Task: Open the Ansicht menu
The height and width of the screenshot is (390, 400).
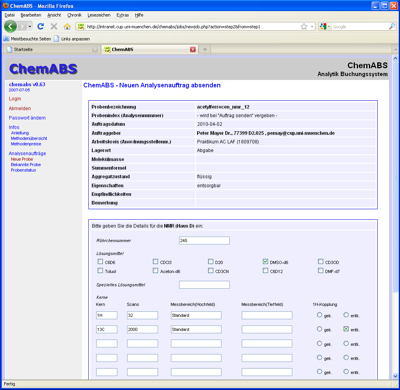Action: (x=54, y=15)
